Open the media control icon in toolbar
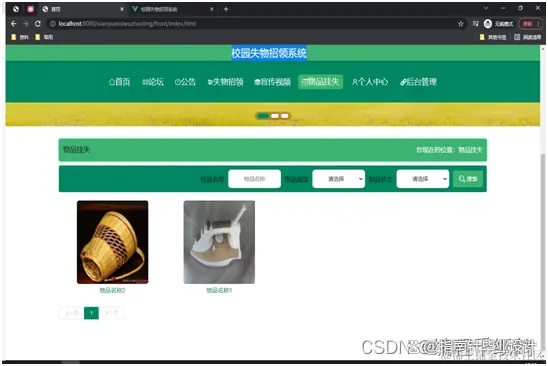This screenshot has width=548, height=366. point(475,24)
